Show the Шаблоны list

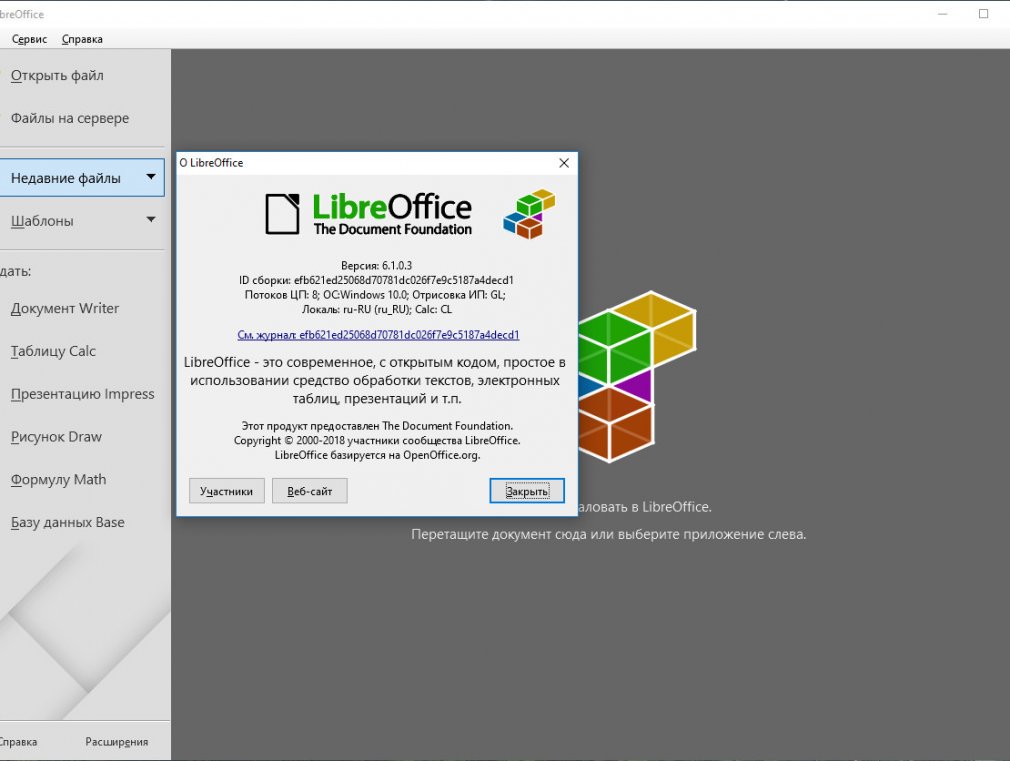tap(42, 221)
